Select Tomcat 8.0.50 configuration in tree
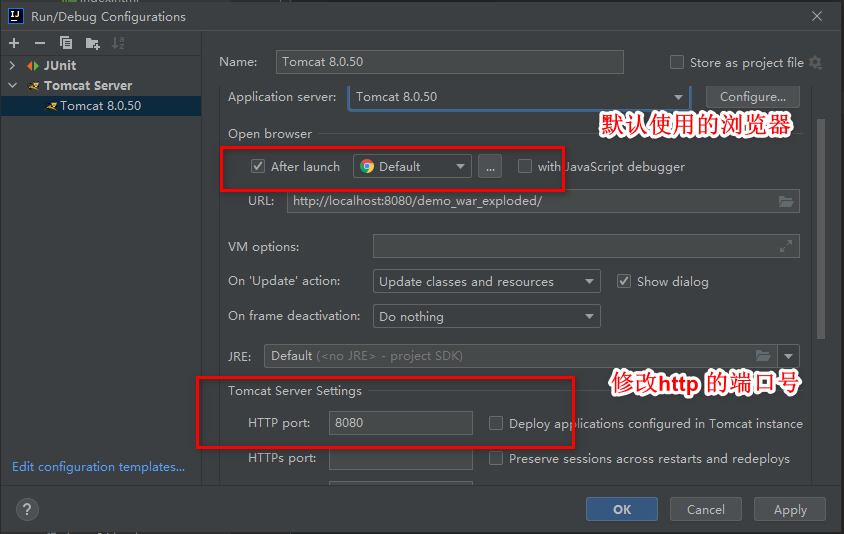This screenshot has width=844, height=534. tap(101, 106)
